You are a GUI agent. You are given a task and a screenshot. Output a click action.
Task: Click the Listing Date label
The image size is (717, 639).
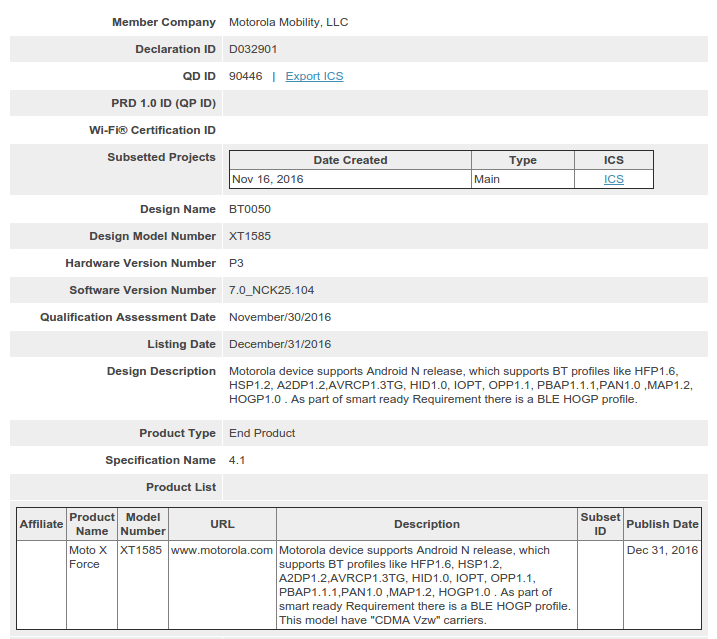(x=181, y=344)
